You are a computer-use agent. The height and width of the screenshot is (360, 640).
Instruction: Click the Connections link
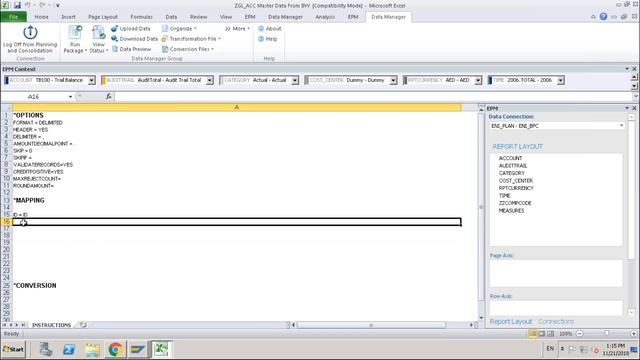click(x=556, y=322)
